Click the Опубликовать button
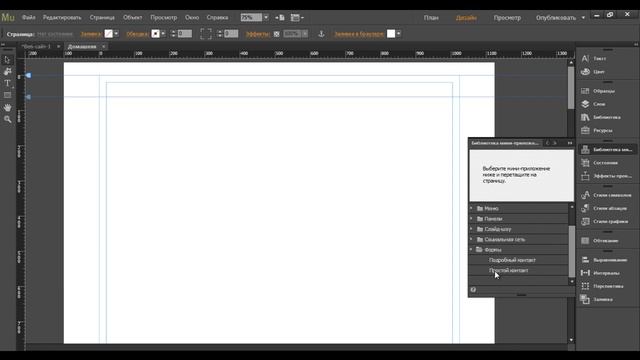The height and width of the screenshot is (360, 640). (556, 18)
